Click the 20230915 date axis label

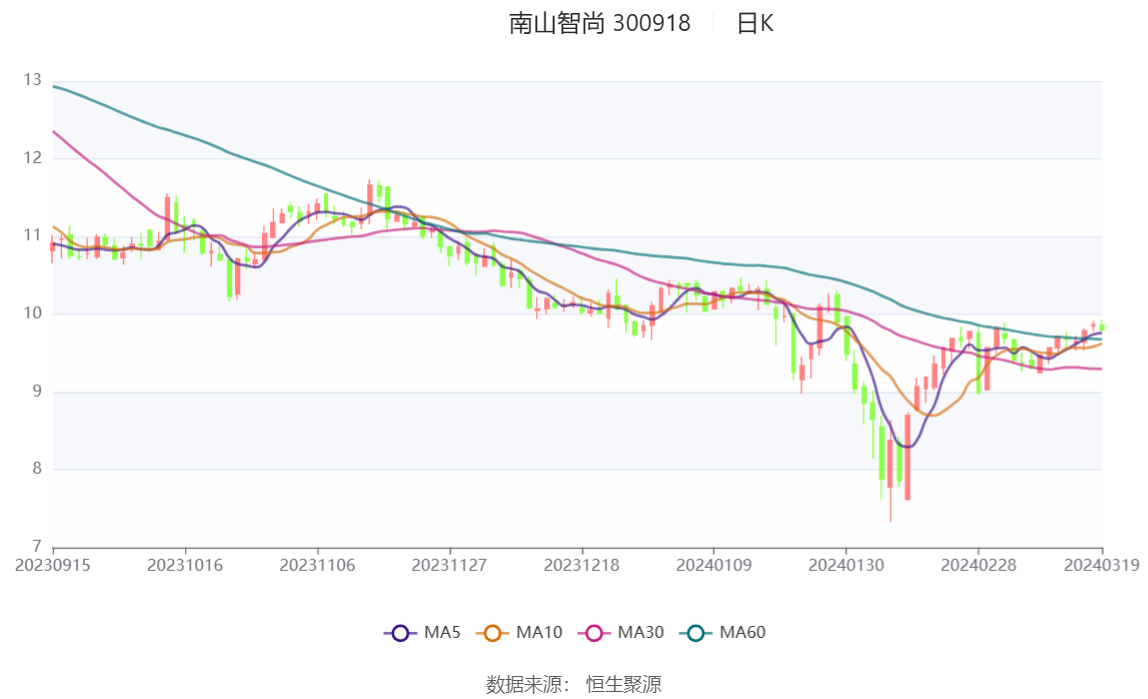click(53, 566)
